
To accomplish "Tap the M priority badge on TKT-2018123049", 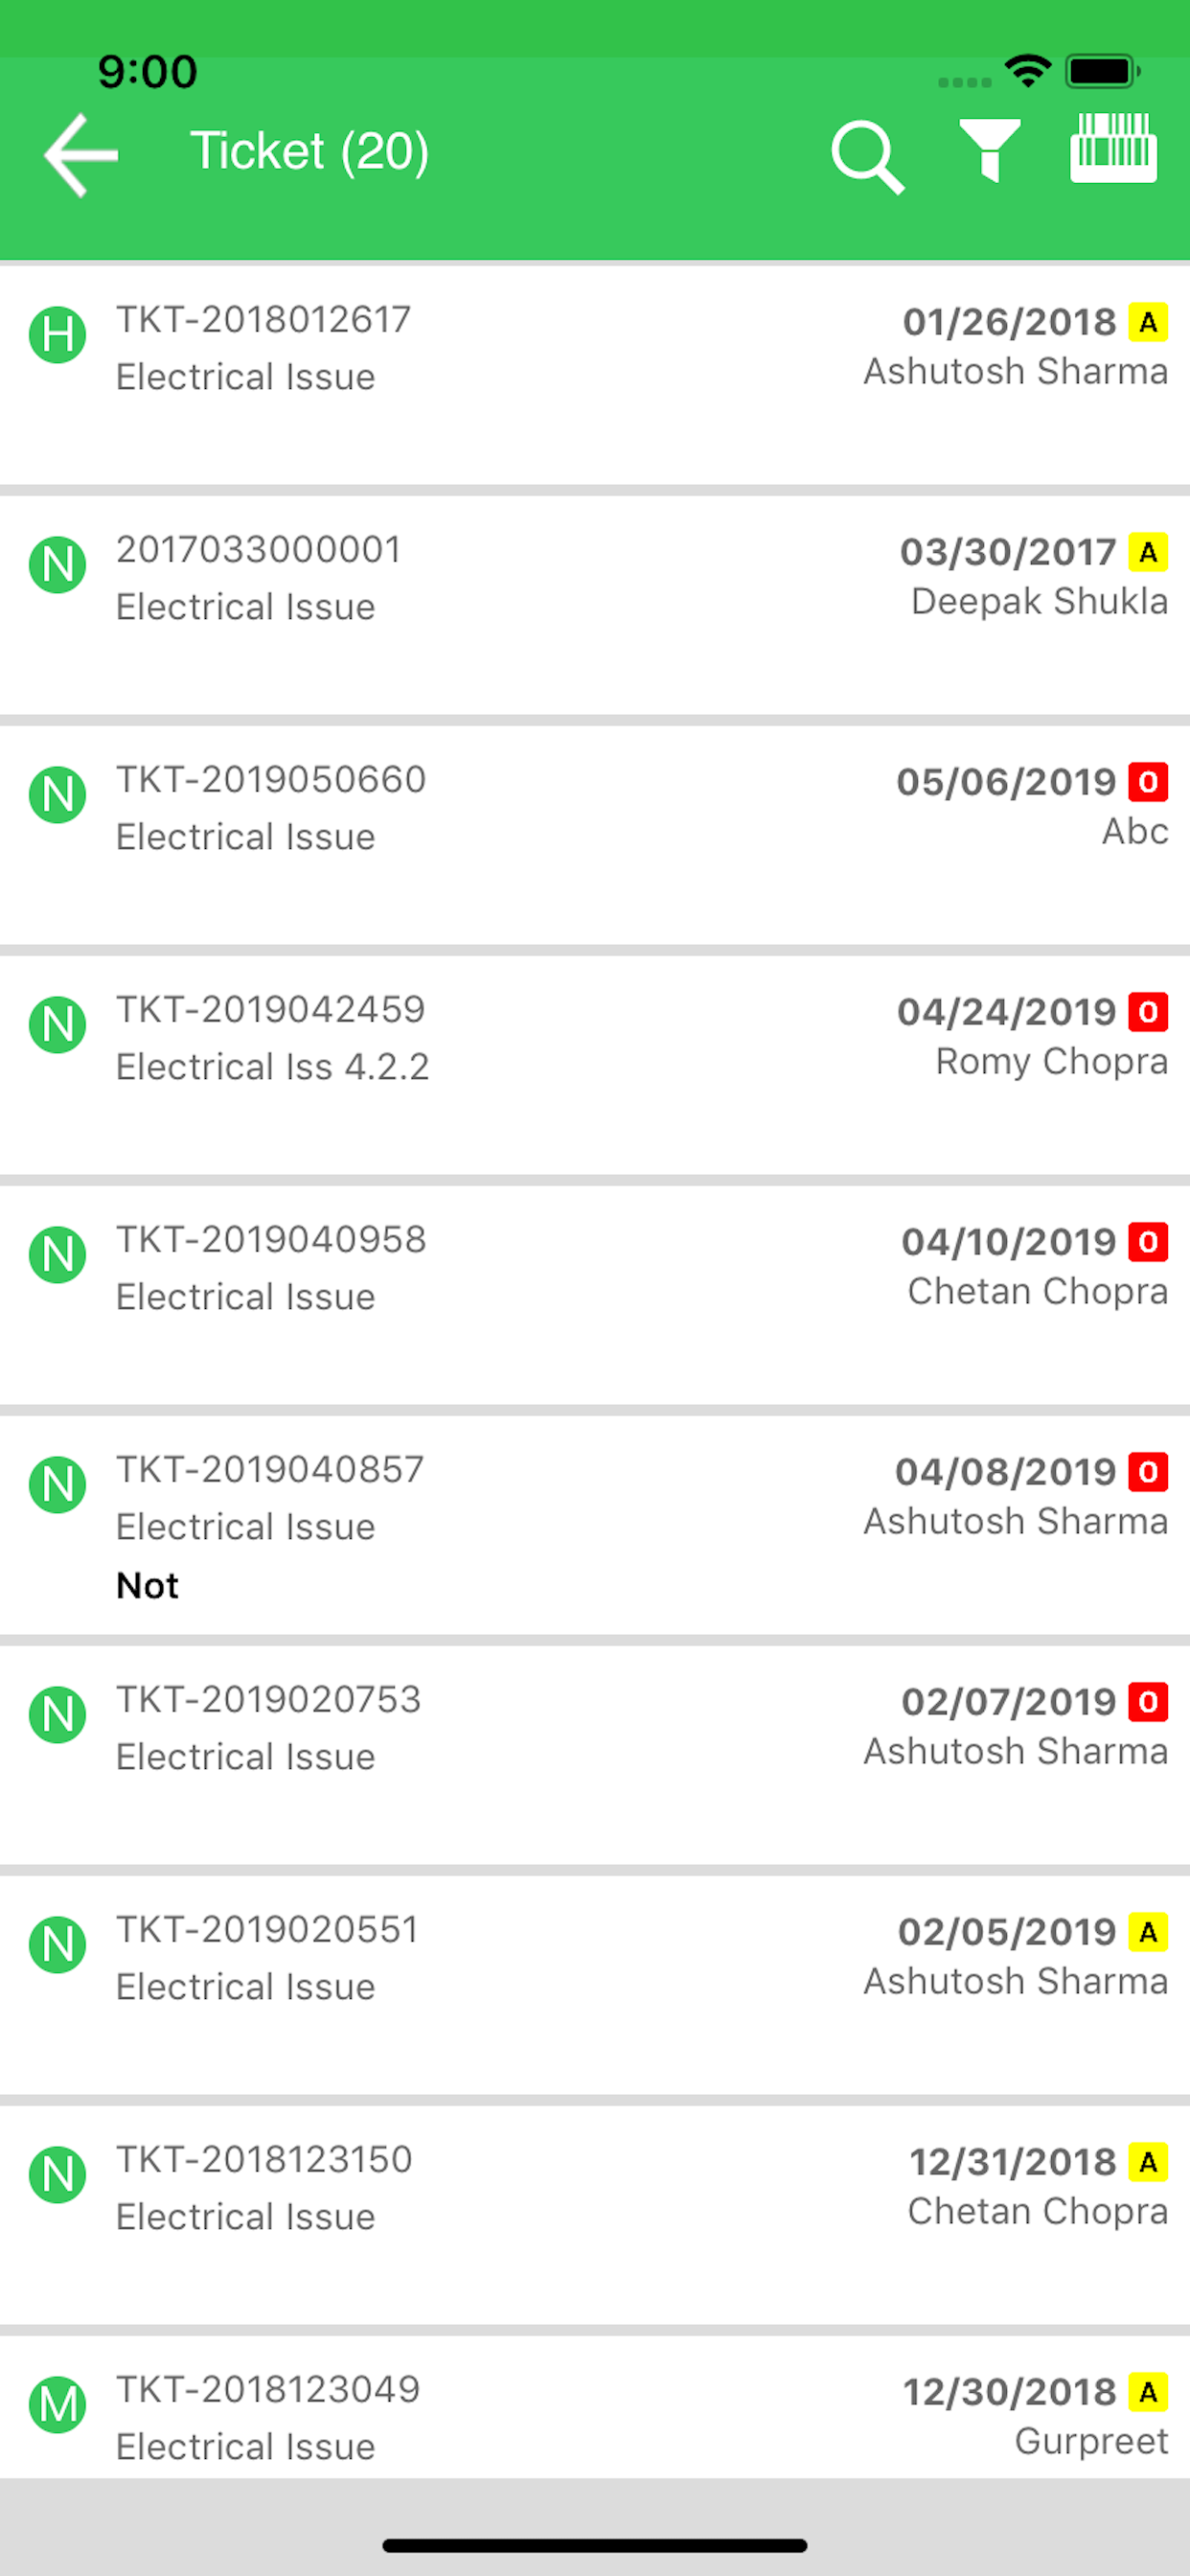I will click(57, 2405).
